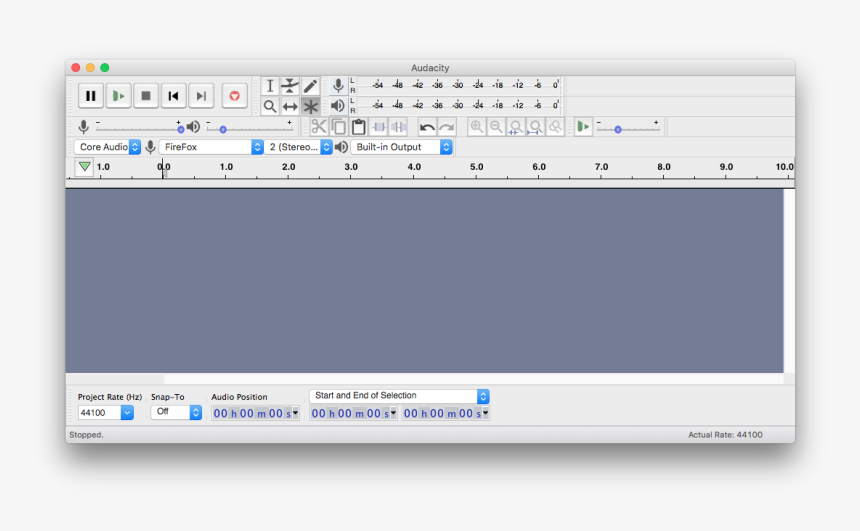The image size is (860, 531).
Task: Click 5.0 mark on timeline ruler
Action: (x=476, y=167)
